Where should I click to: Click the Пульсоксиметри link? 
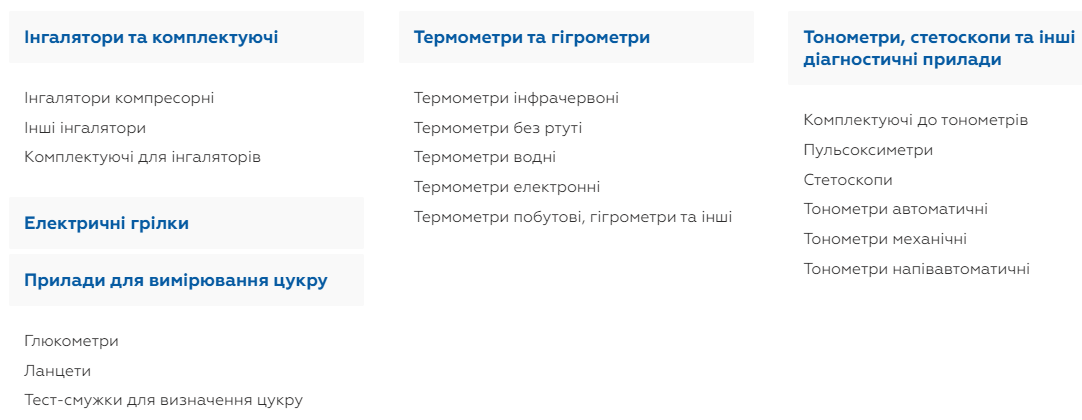[x=868, y=150]
